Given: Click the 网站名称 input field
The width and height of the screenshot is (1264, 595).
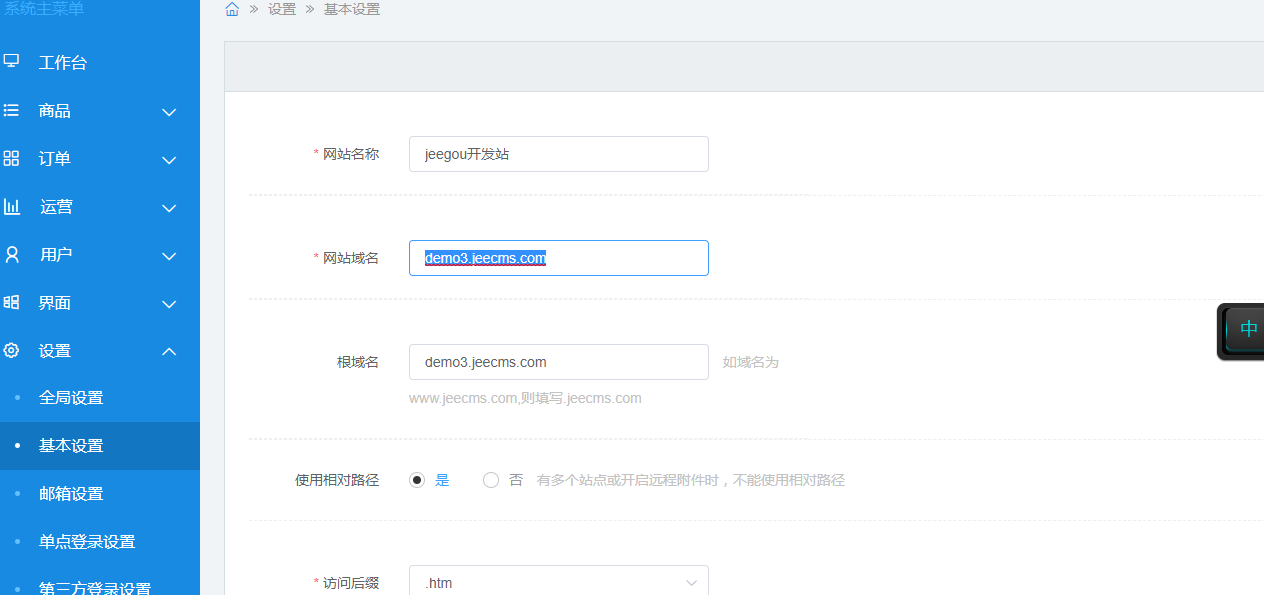Looking at the screenshot, I should pos(559,154).
